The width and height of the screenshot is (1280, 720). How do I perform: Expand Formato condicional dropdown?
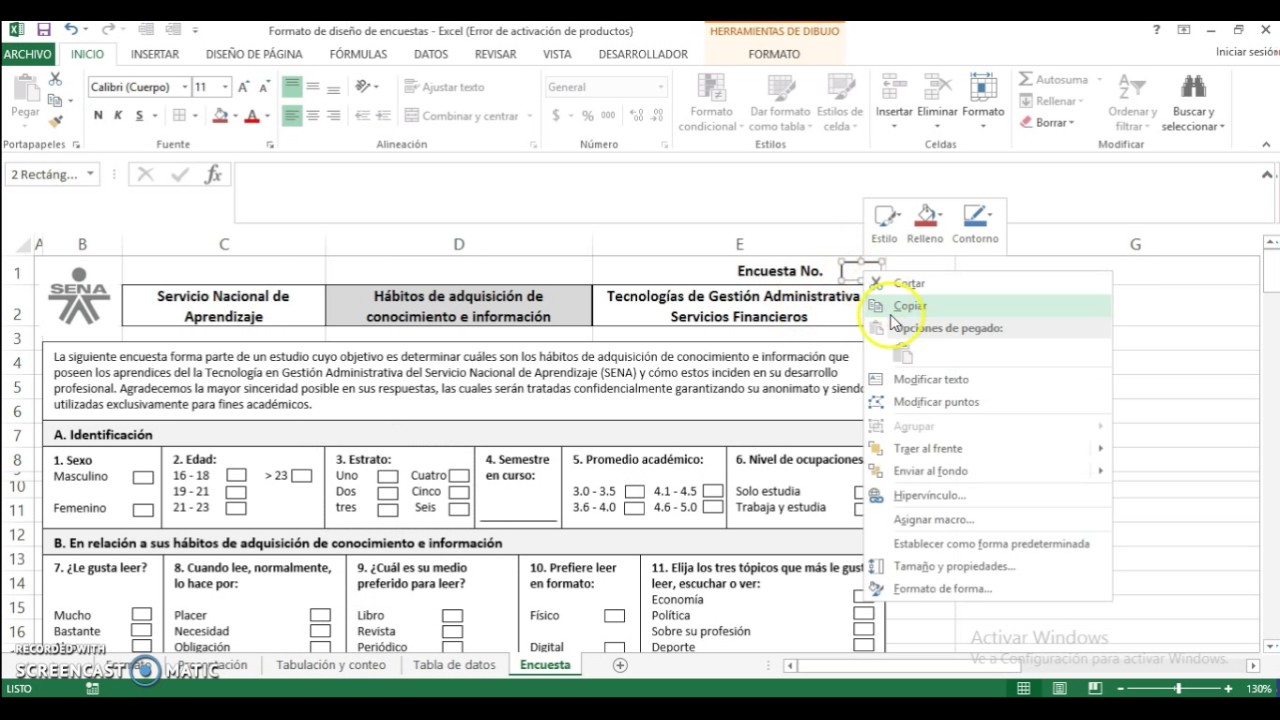pos(711,103)
